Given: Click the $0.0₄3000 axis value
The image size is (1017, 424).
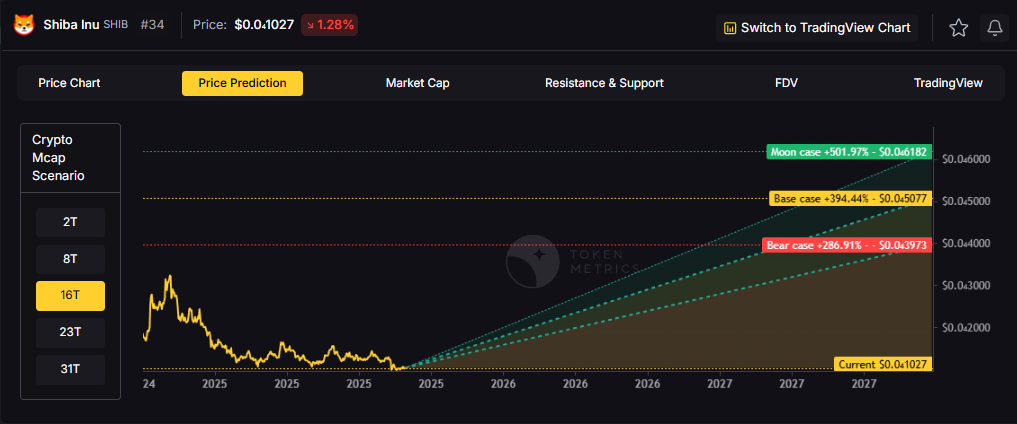Looking at the screenshot, I should pyautogui.click(x=966, y=286).
